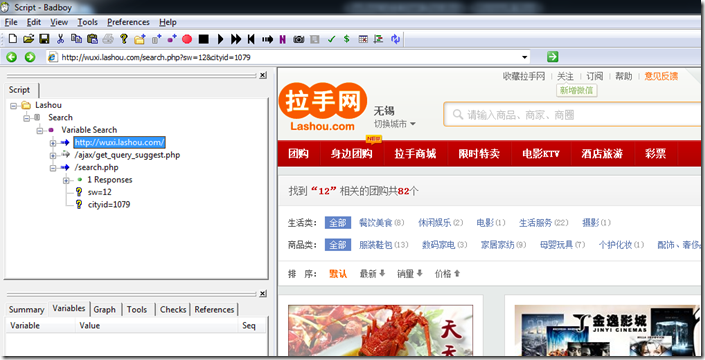Switch to the References tab
705x360 pixels.
coord(214,310)
